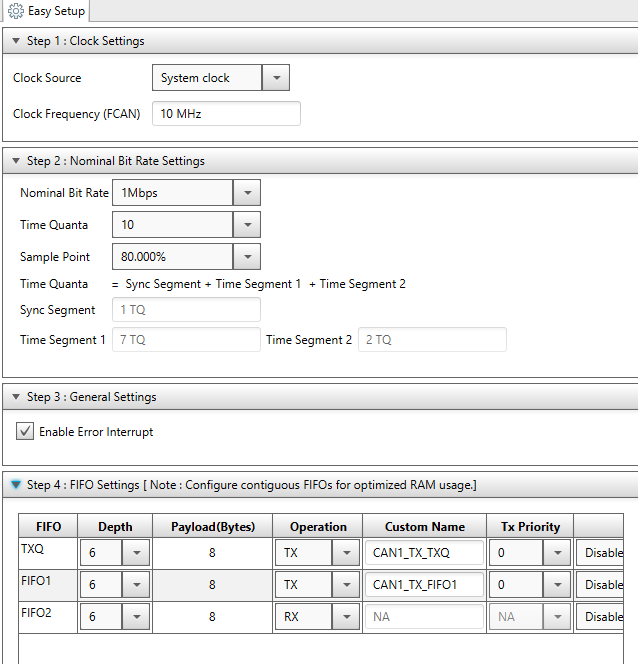
Task: Collapse Step 1 Clock Settings section
Action: pyautogui.click(x=16, y=41)
